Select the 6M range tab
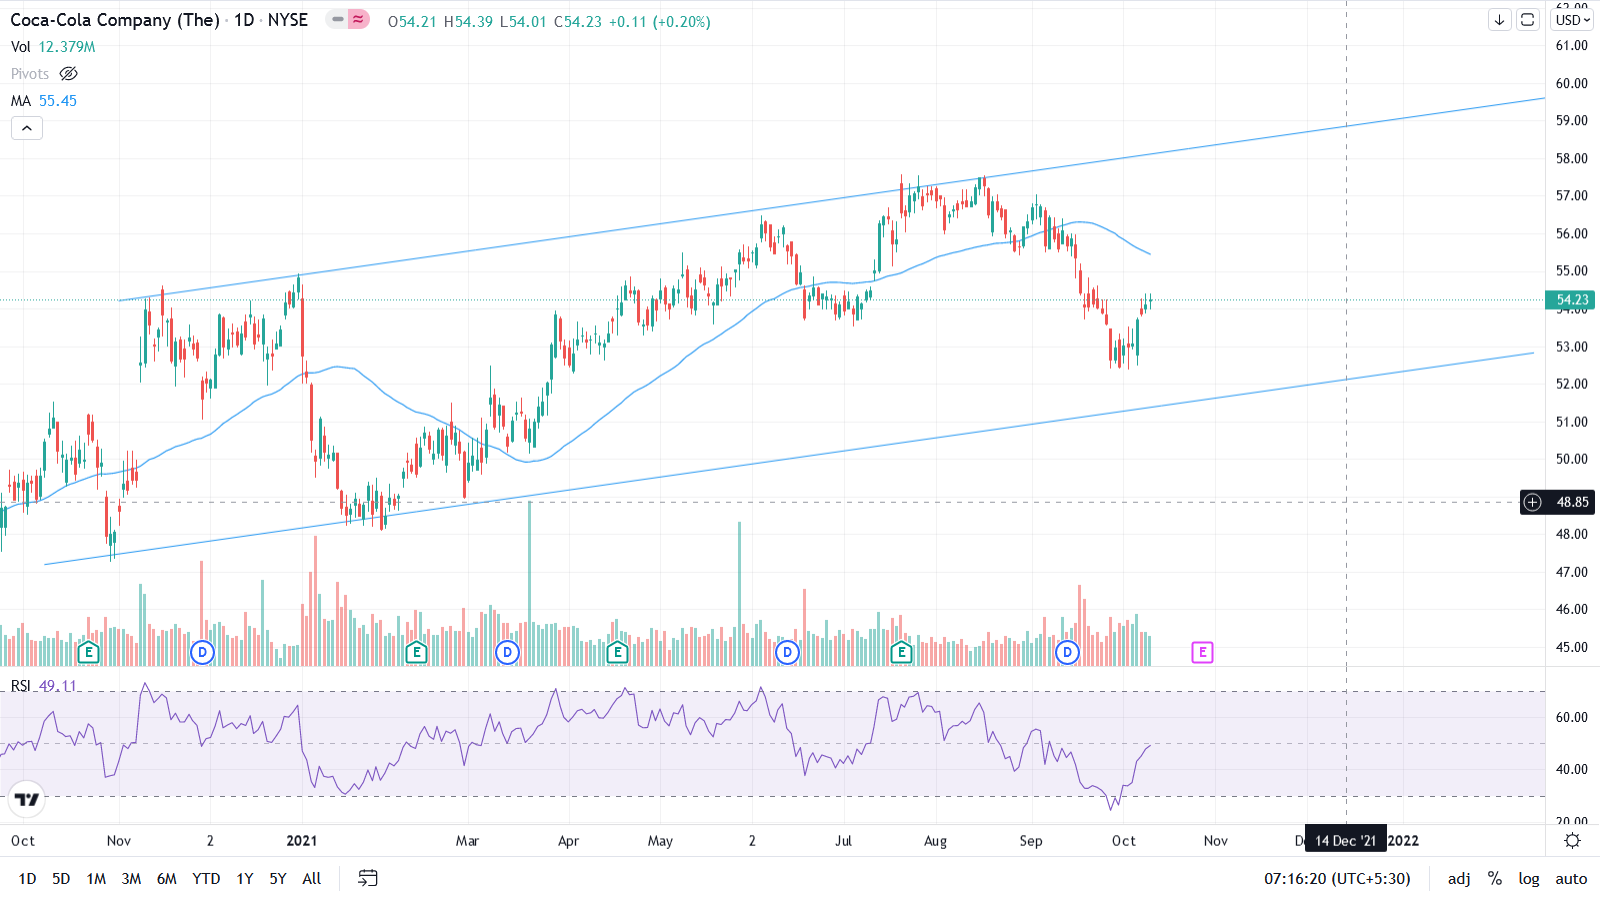The width and height of the screenshot is (1600, 900). (167, 878)
